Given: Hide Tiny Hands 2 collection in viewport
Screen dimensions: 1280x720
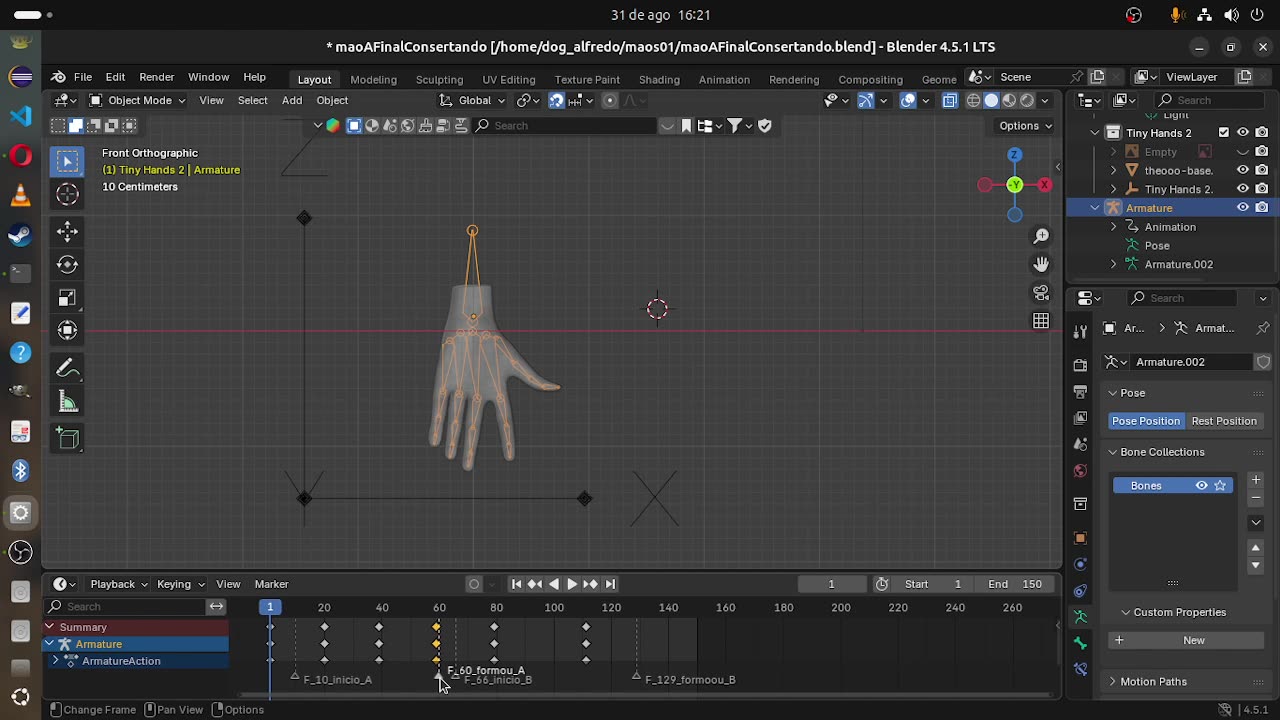Looking at the screenshot, I should point(1243,133).
